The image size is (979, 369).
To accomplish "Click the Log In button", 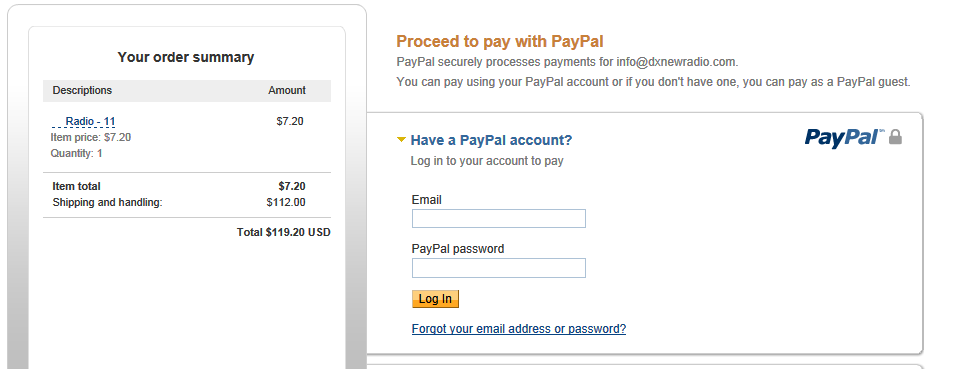I will pos(435,299).
